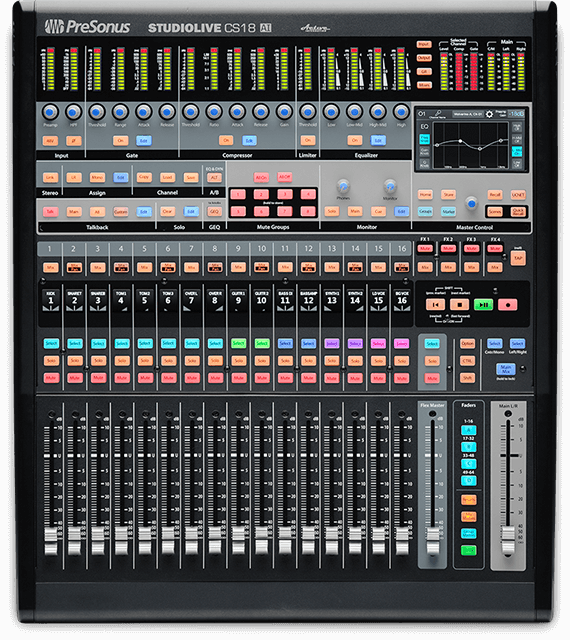570x640 pixels.
Task: Open settings via the touchscreen gear icon
Action: pyautogui.click(x=489, y=114)
